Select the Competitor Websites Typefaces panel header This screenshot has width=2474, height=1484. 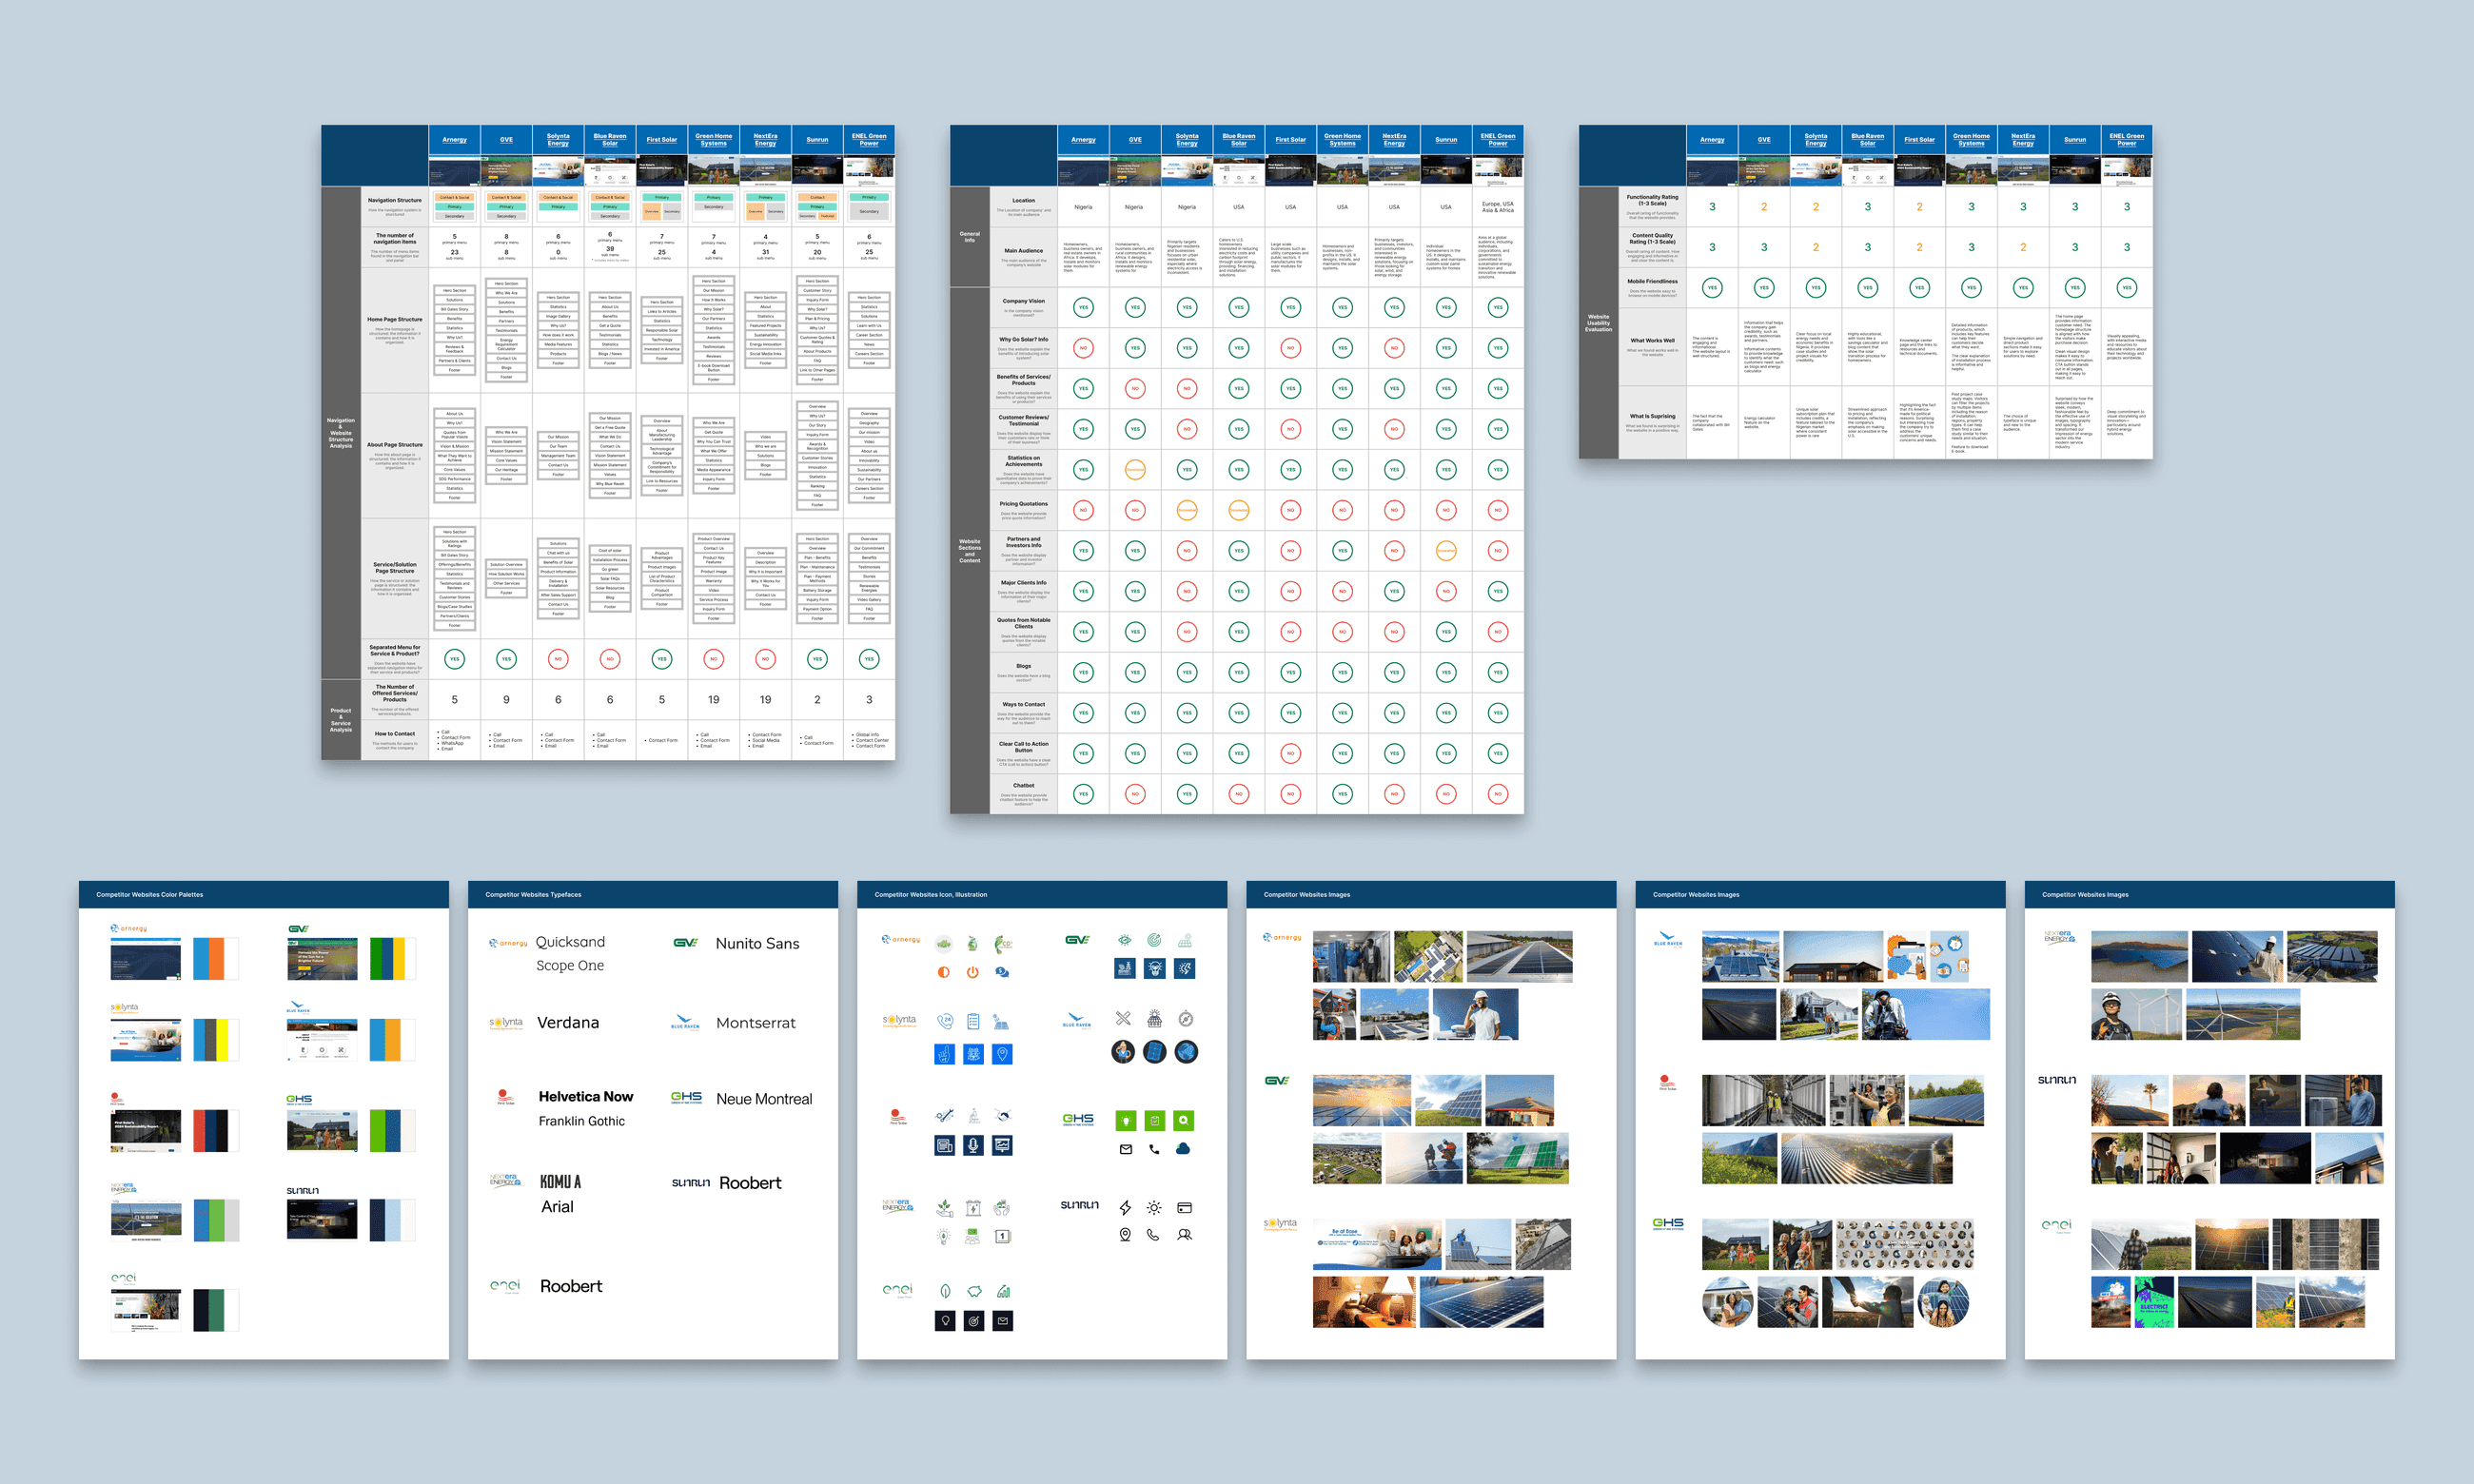(653, 894)
